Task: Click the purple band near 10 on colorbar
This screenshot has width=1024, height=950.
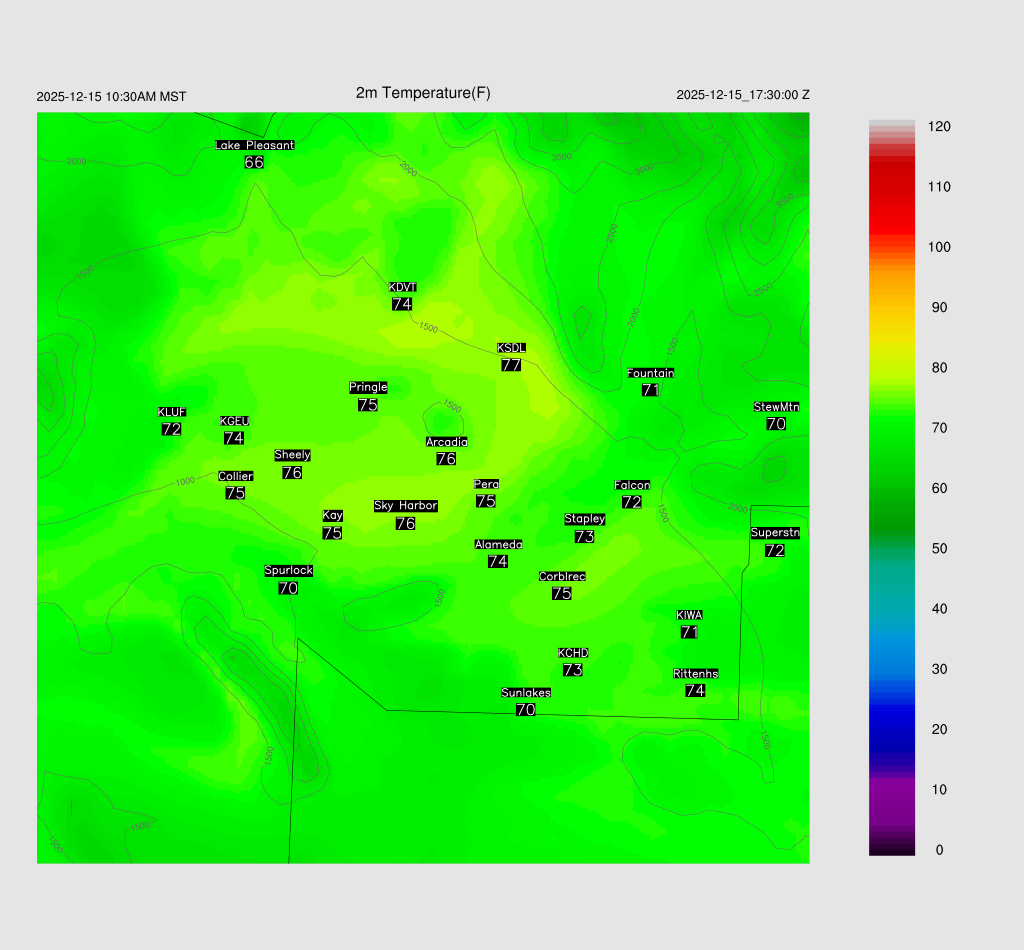Action: [892, 790]
